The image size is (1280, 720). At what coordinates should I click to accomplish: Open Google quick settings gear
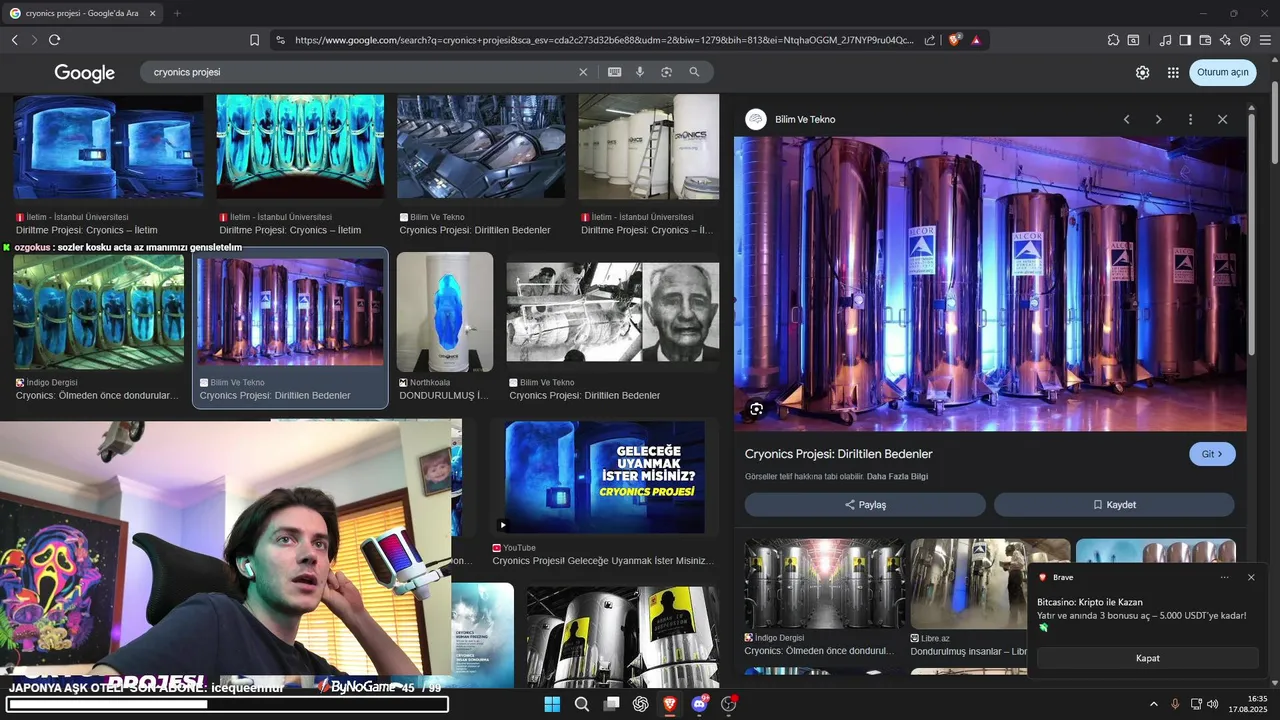1142,72
